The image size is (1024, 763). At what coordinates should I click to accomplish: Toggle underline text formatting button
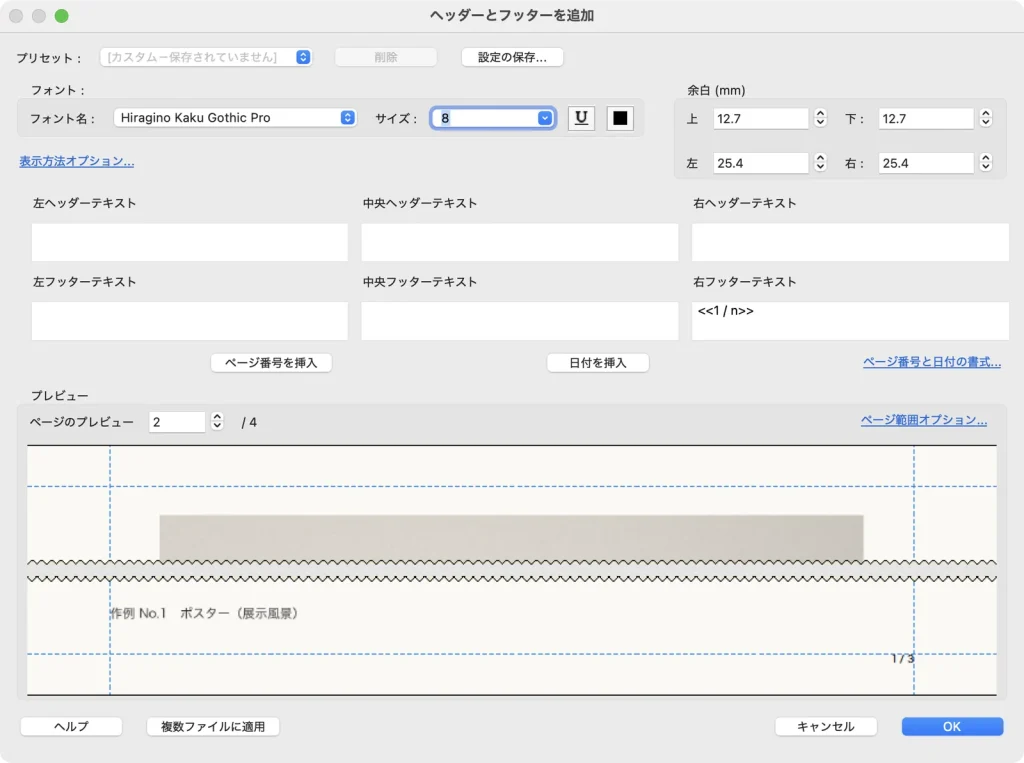[x=581, y=118]
